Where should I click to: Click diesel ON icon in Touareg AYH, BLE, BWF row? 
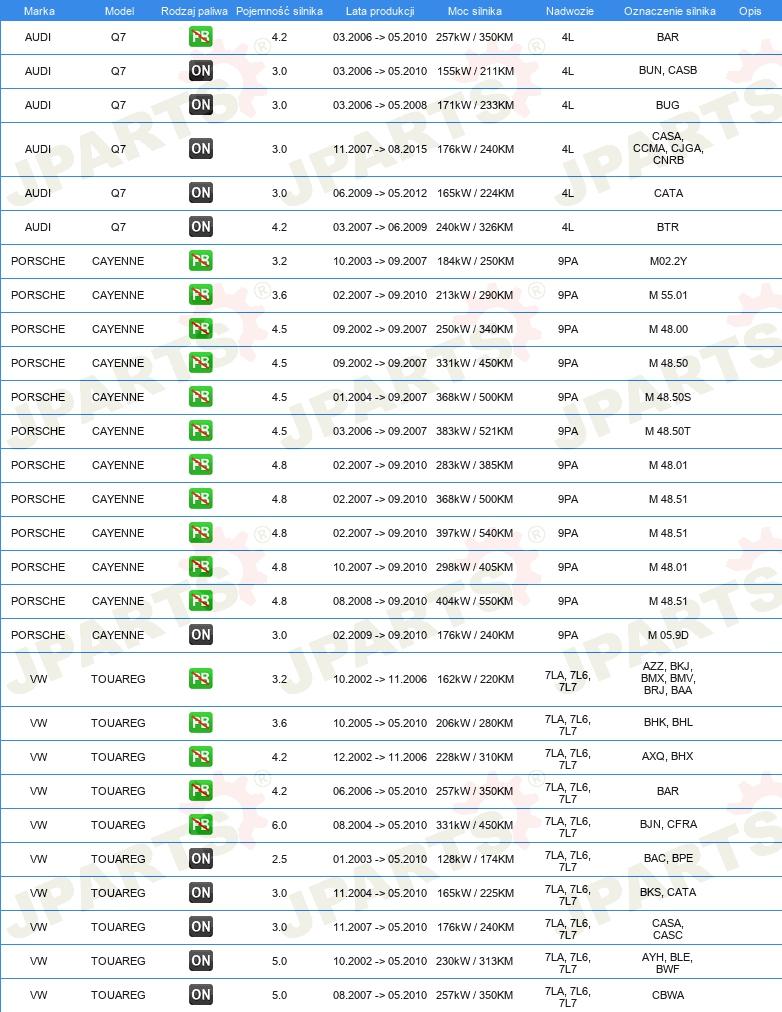[201, 960]
